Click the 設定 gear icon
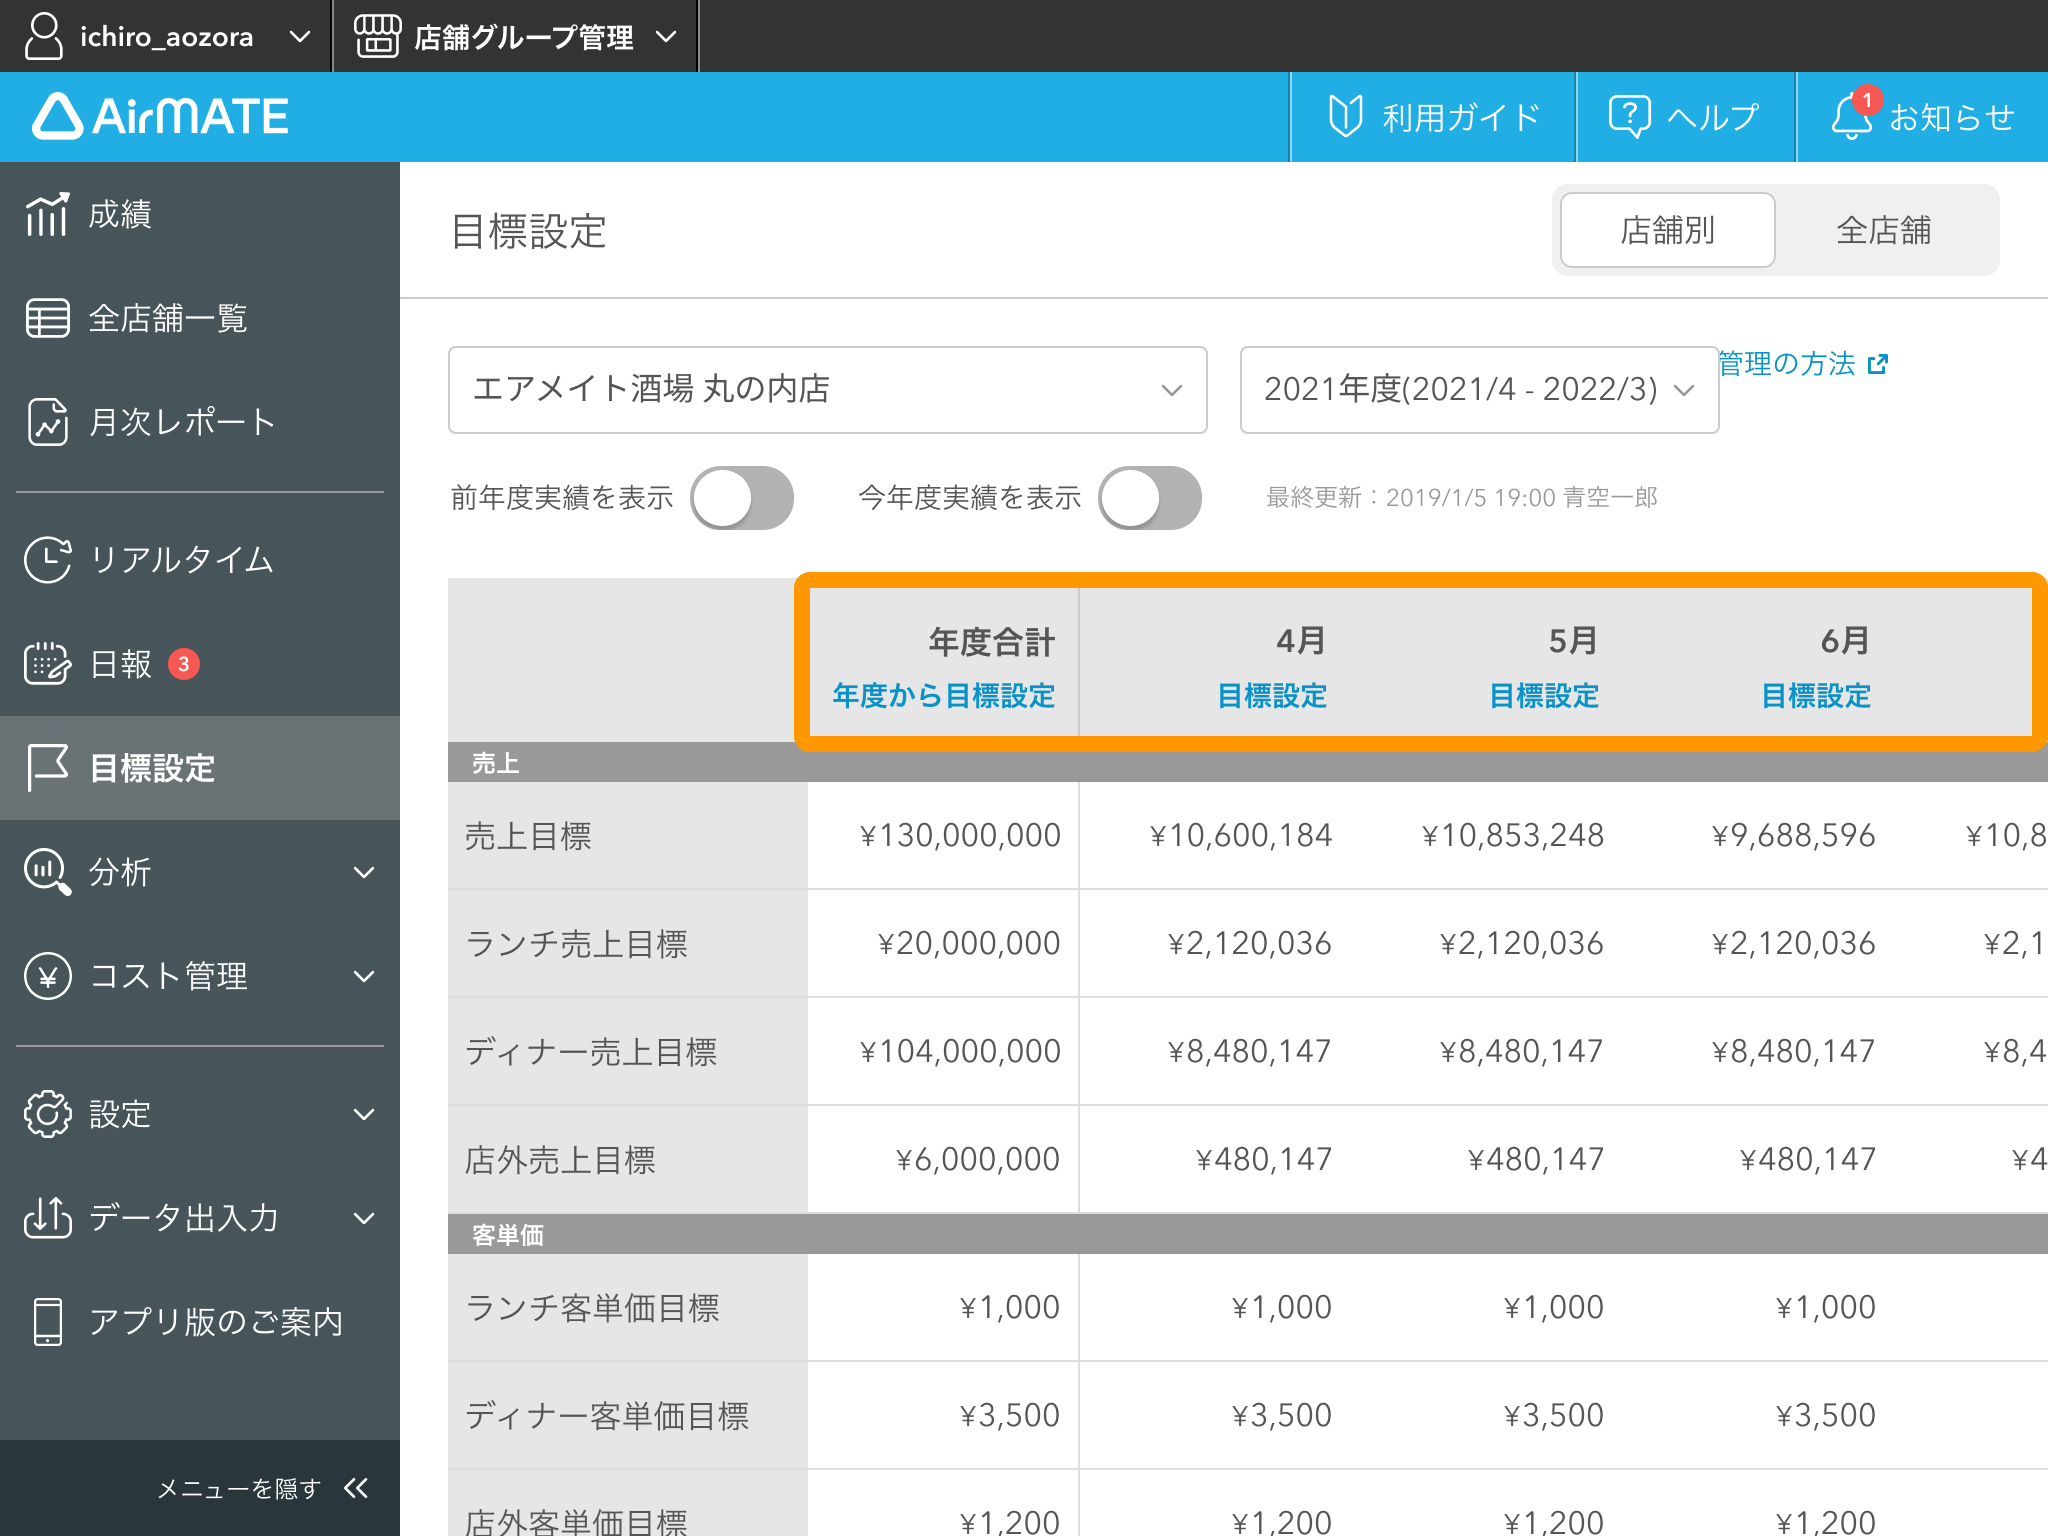This screenshot has height=1536, width=2048. click(x=47, y=1113)
